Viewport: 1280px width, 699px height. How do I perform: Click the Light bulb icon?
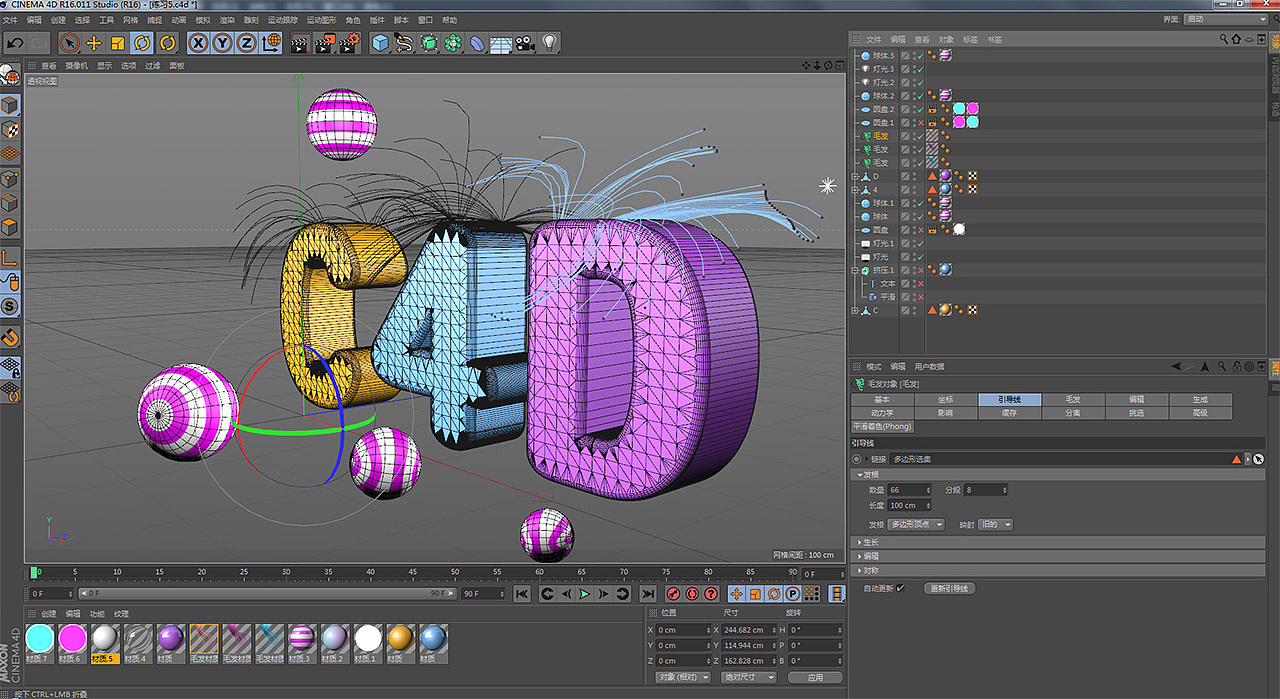pyautogui.click(x=549, y=43)
